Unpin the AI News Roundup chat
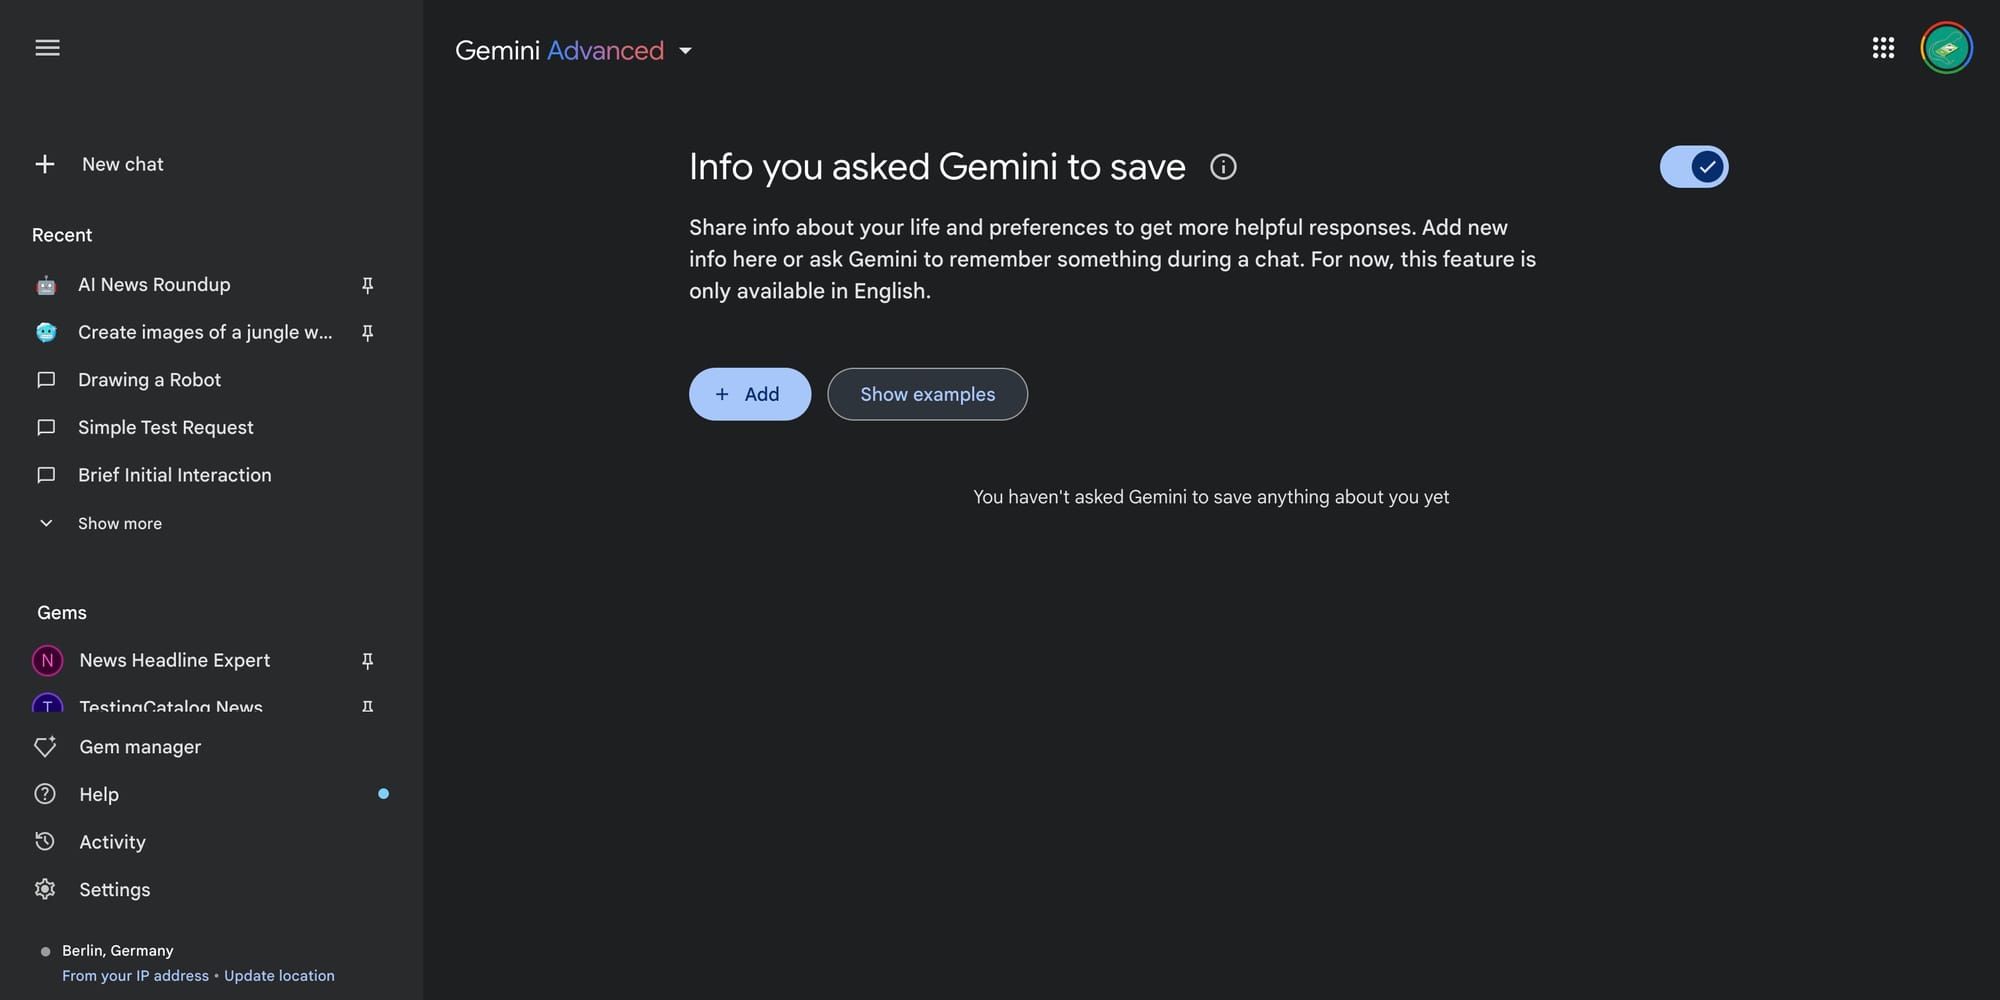This screenshot has width=2000, height=1000. pyautogui.click(x=368, y=285)
